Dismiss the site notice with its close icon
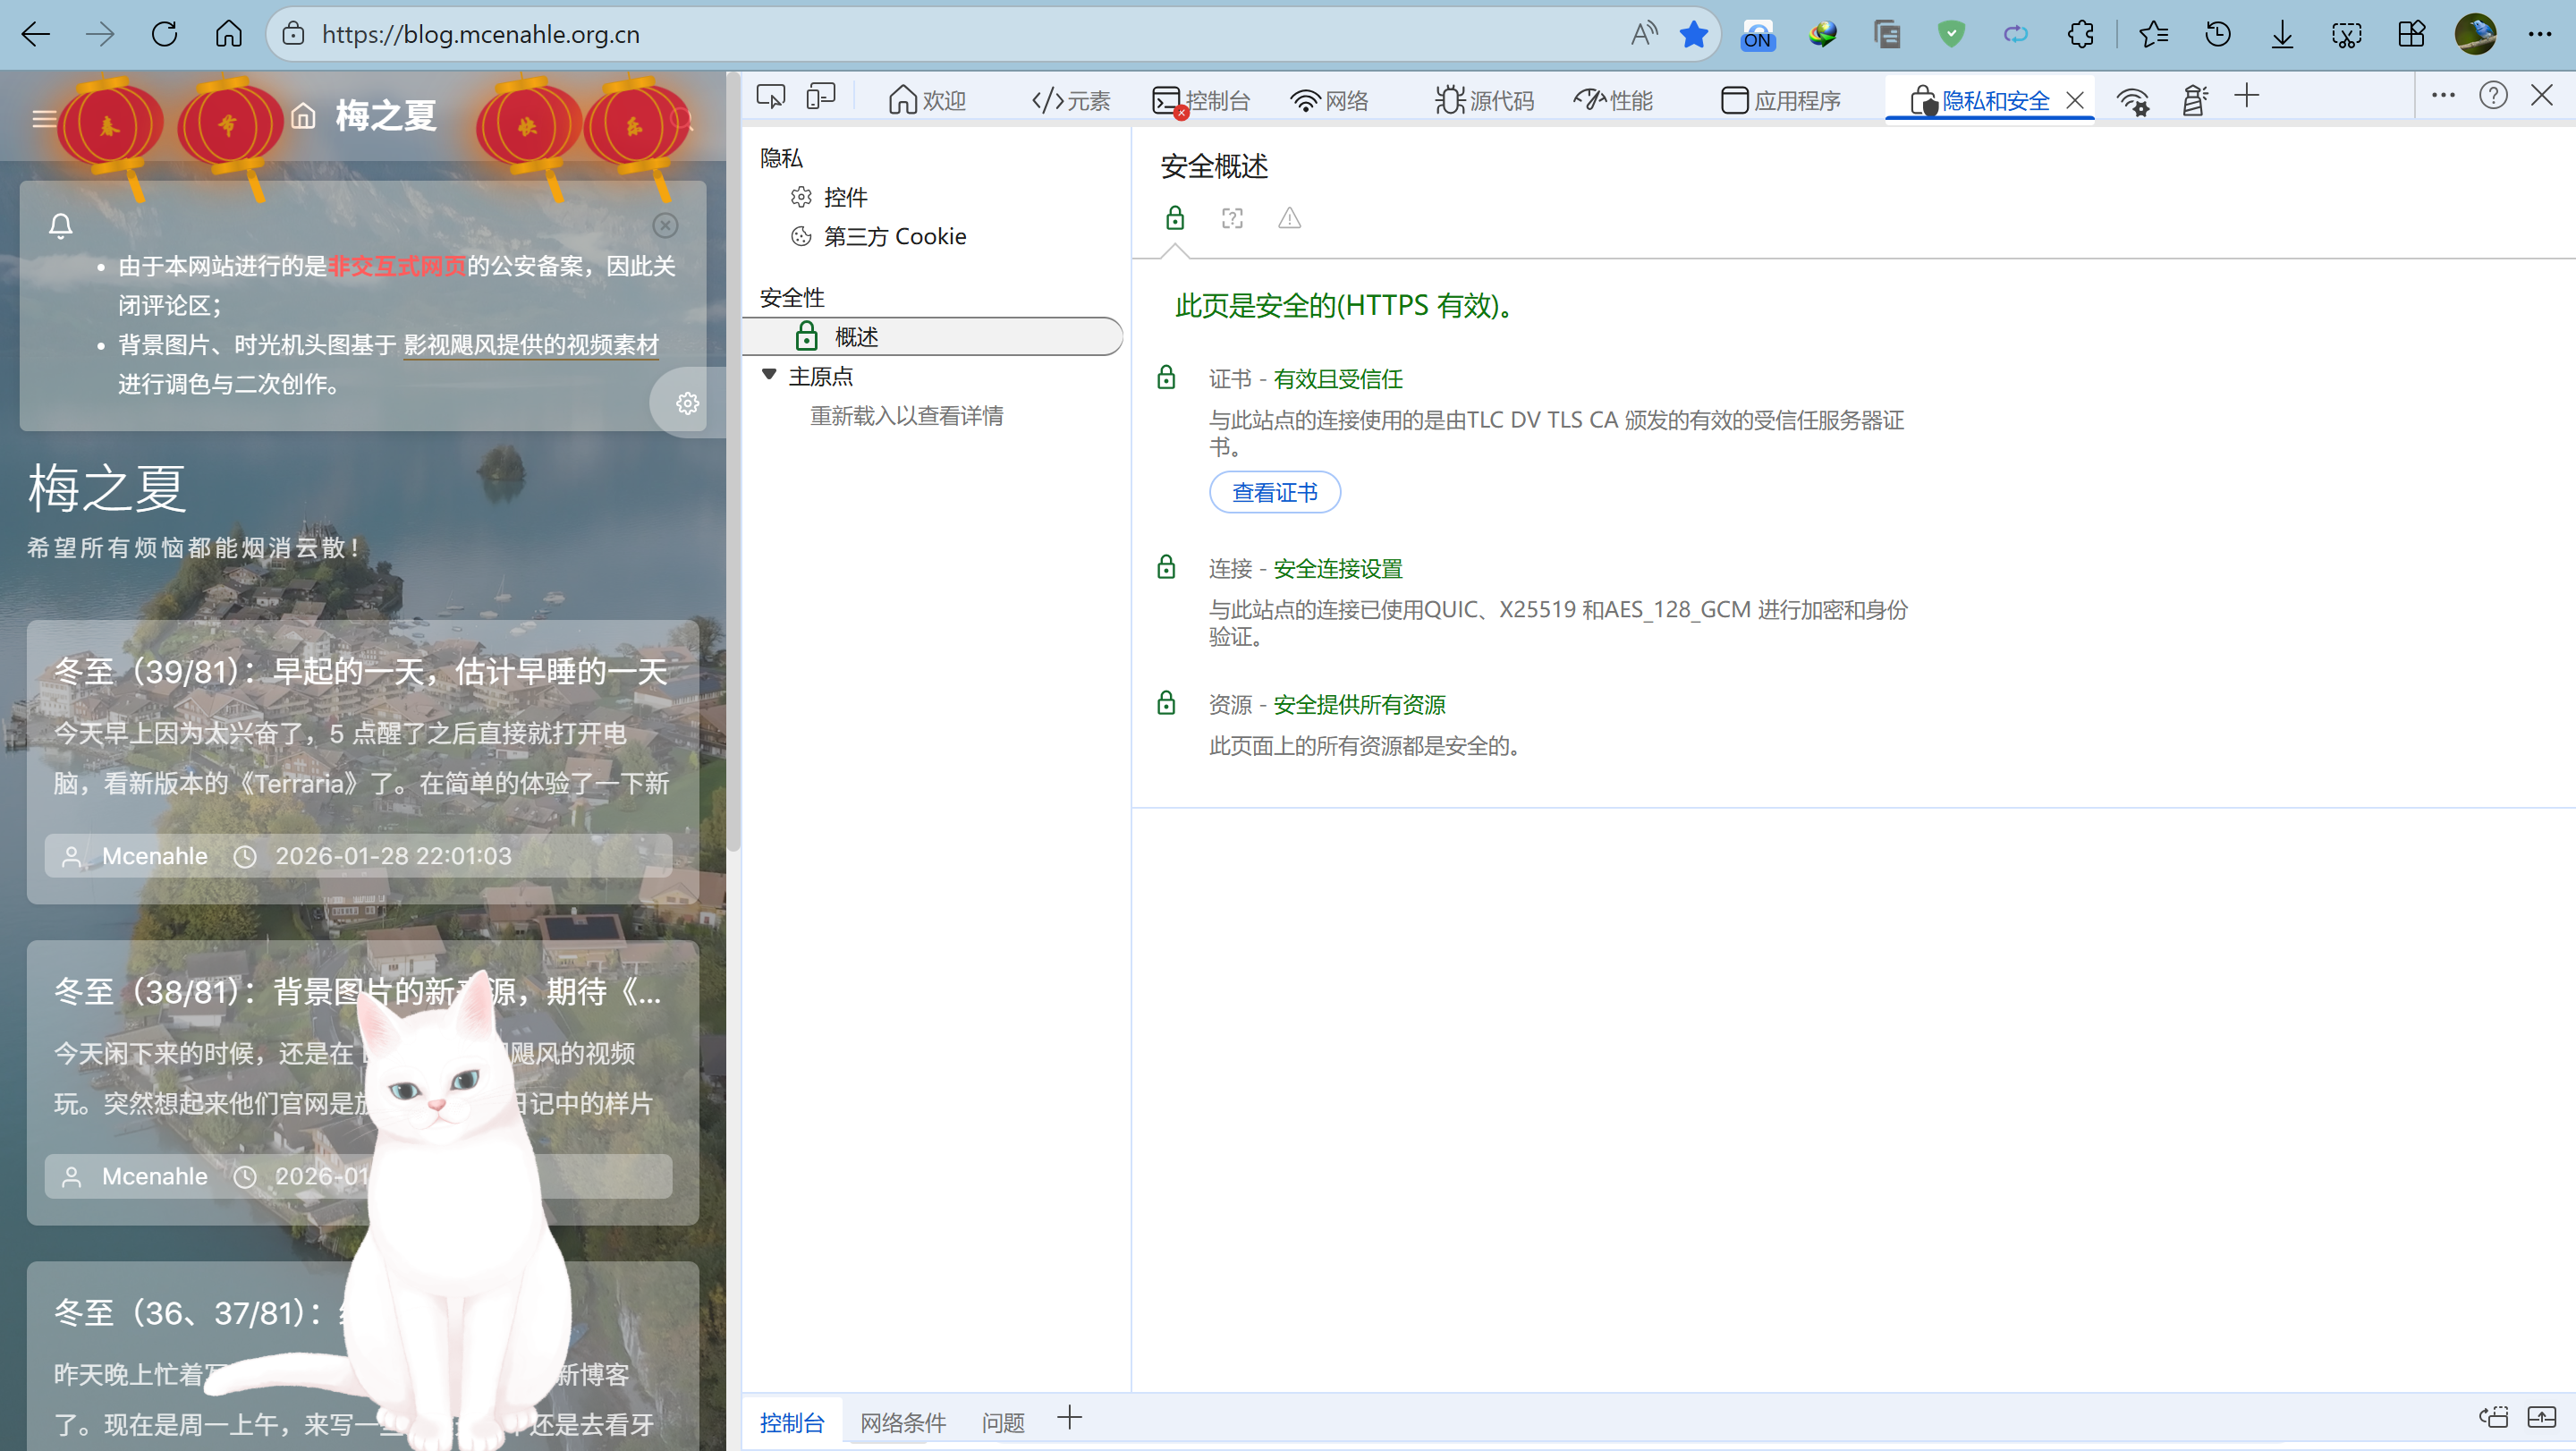 pyautogui.click(x=665, y=226)
